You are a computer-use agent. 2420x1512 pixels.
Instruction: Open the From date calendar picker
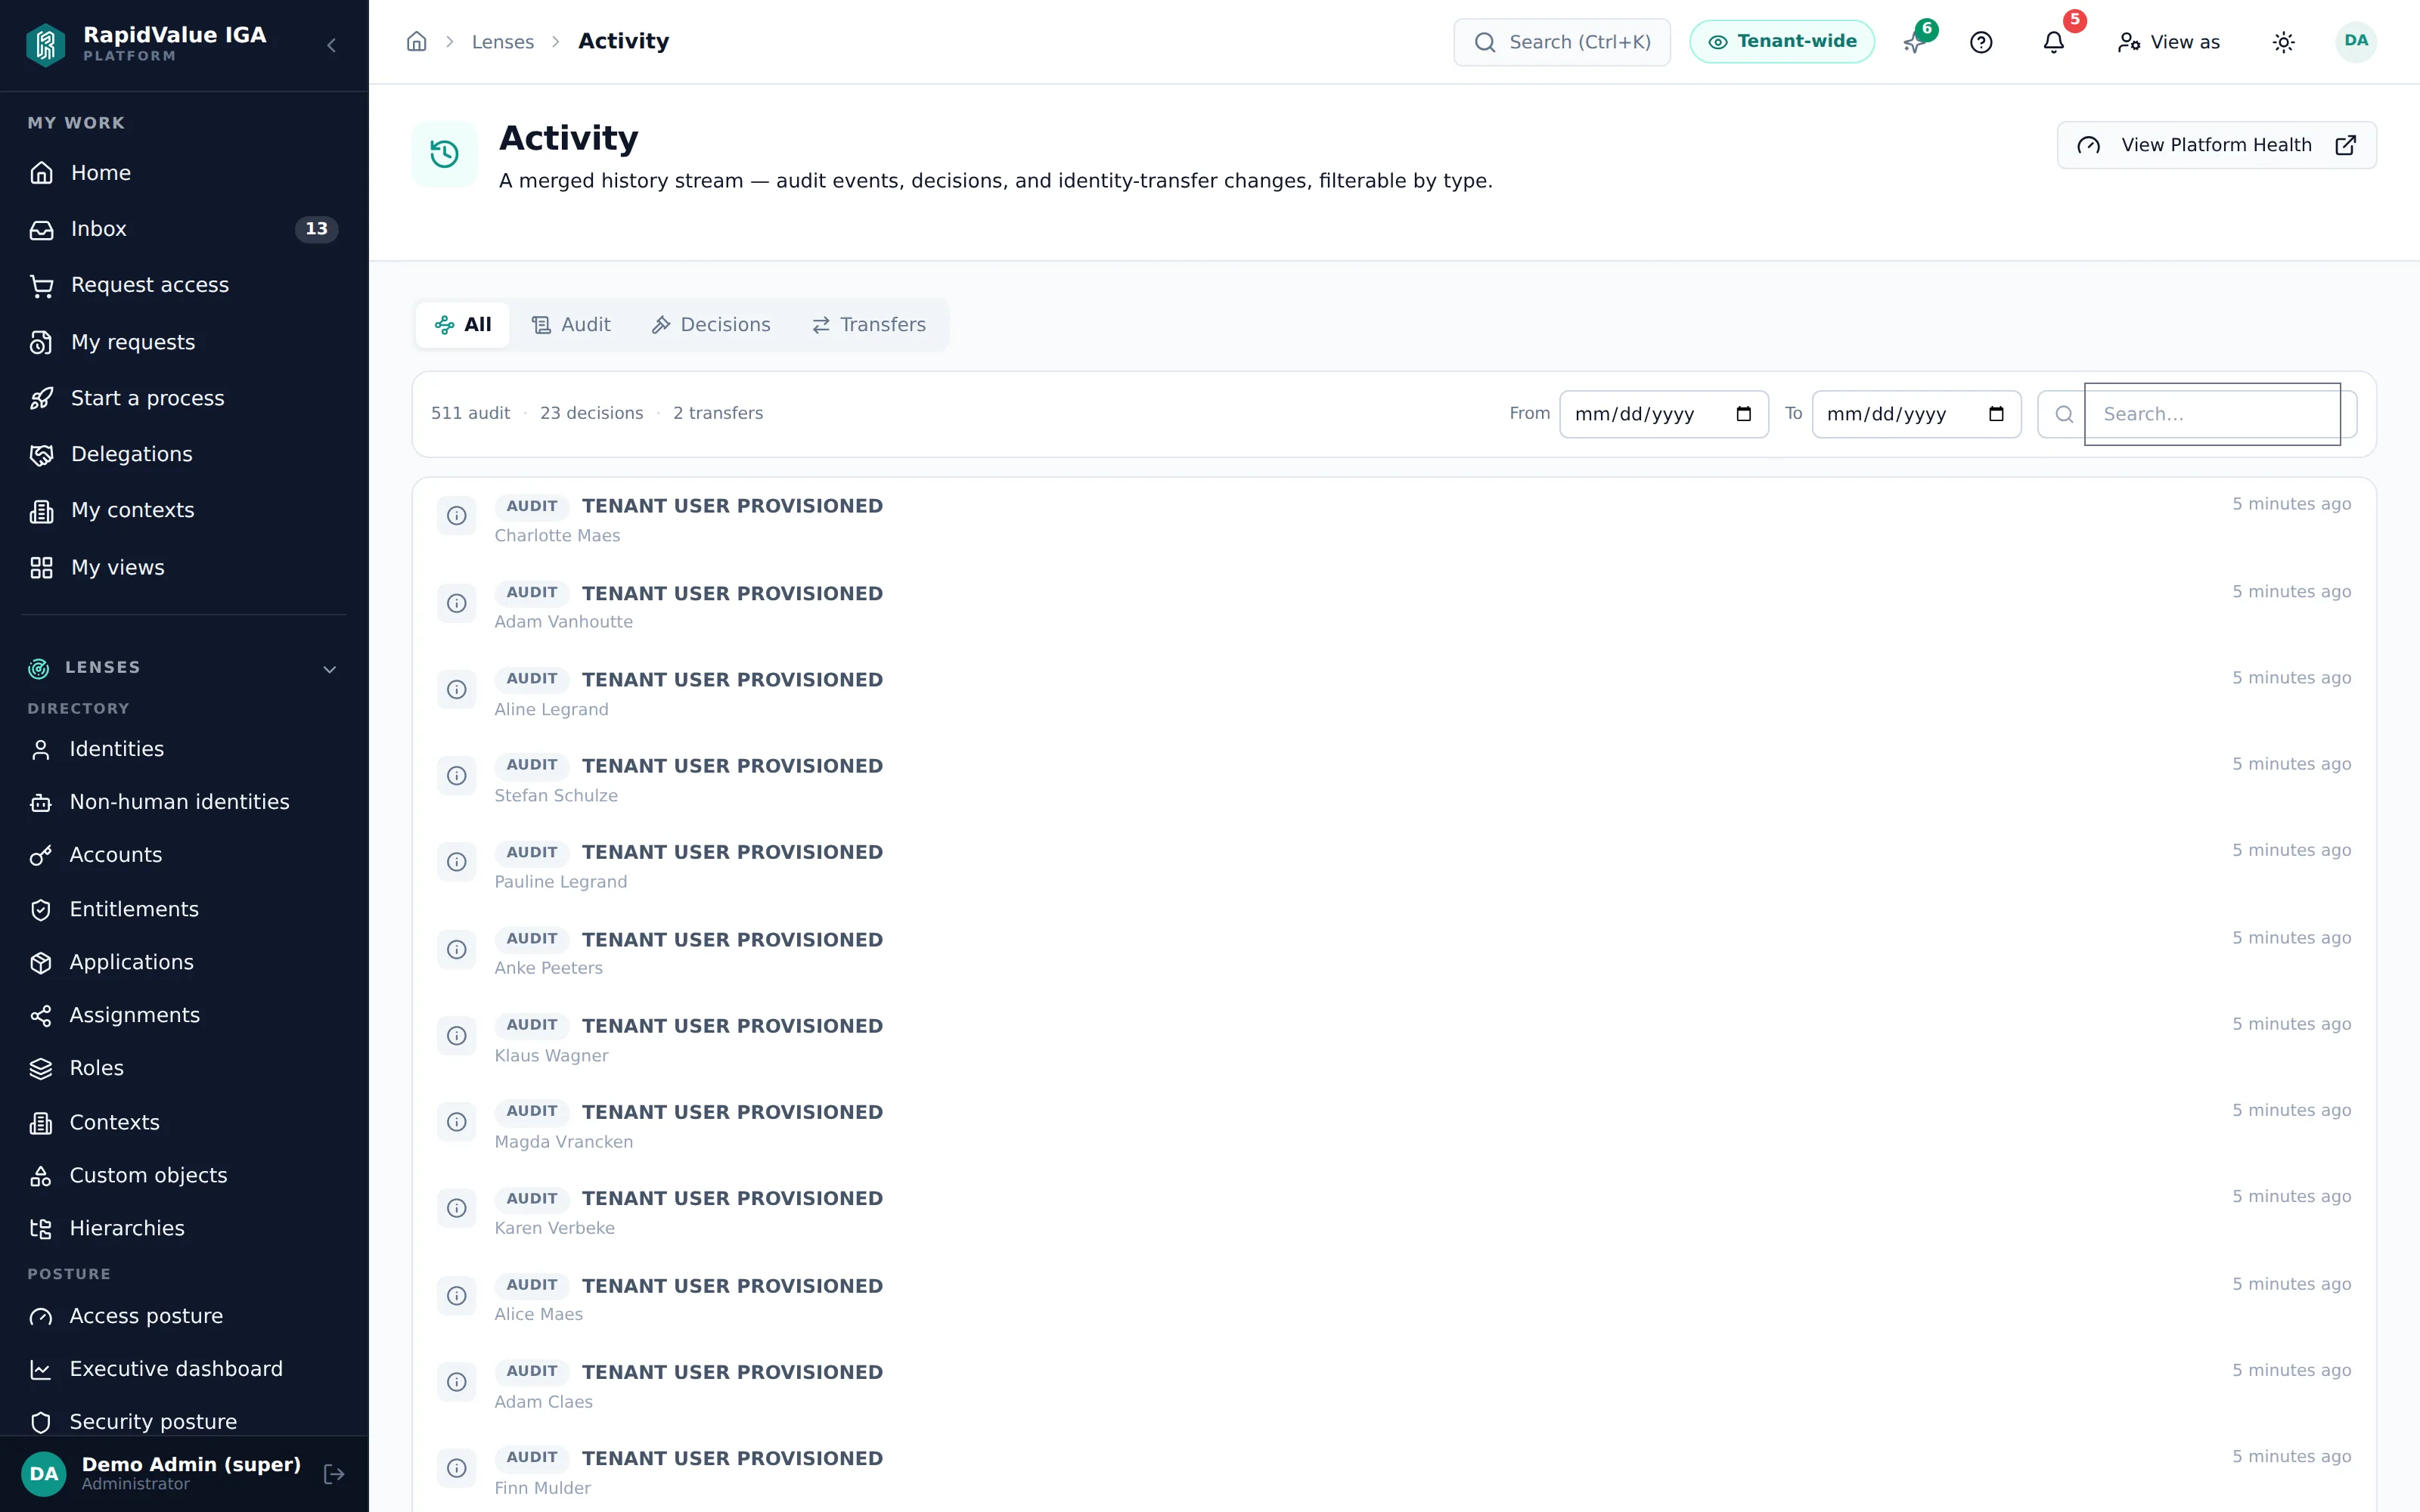[1744, 414]
